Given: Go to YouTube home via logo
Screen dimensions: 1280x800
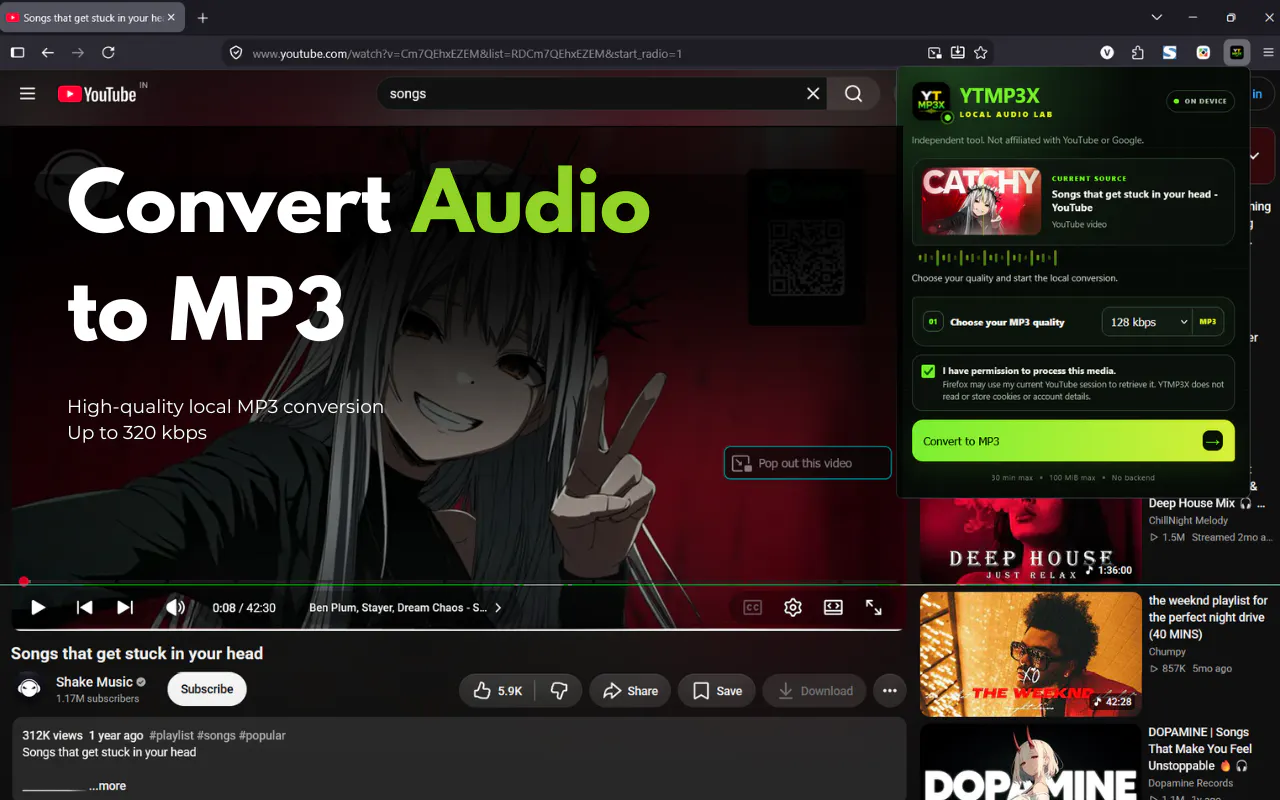Looking at the screenshot, I should (96, 94).
